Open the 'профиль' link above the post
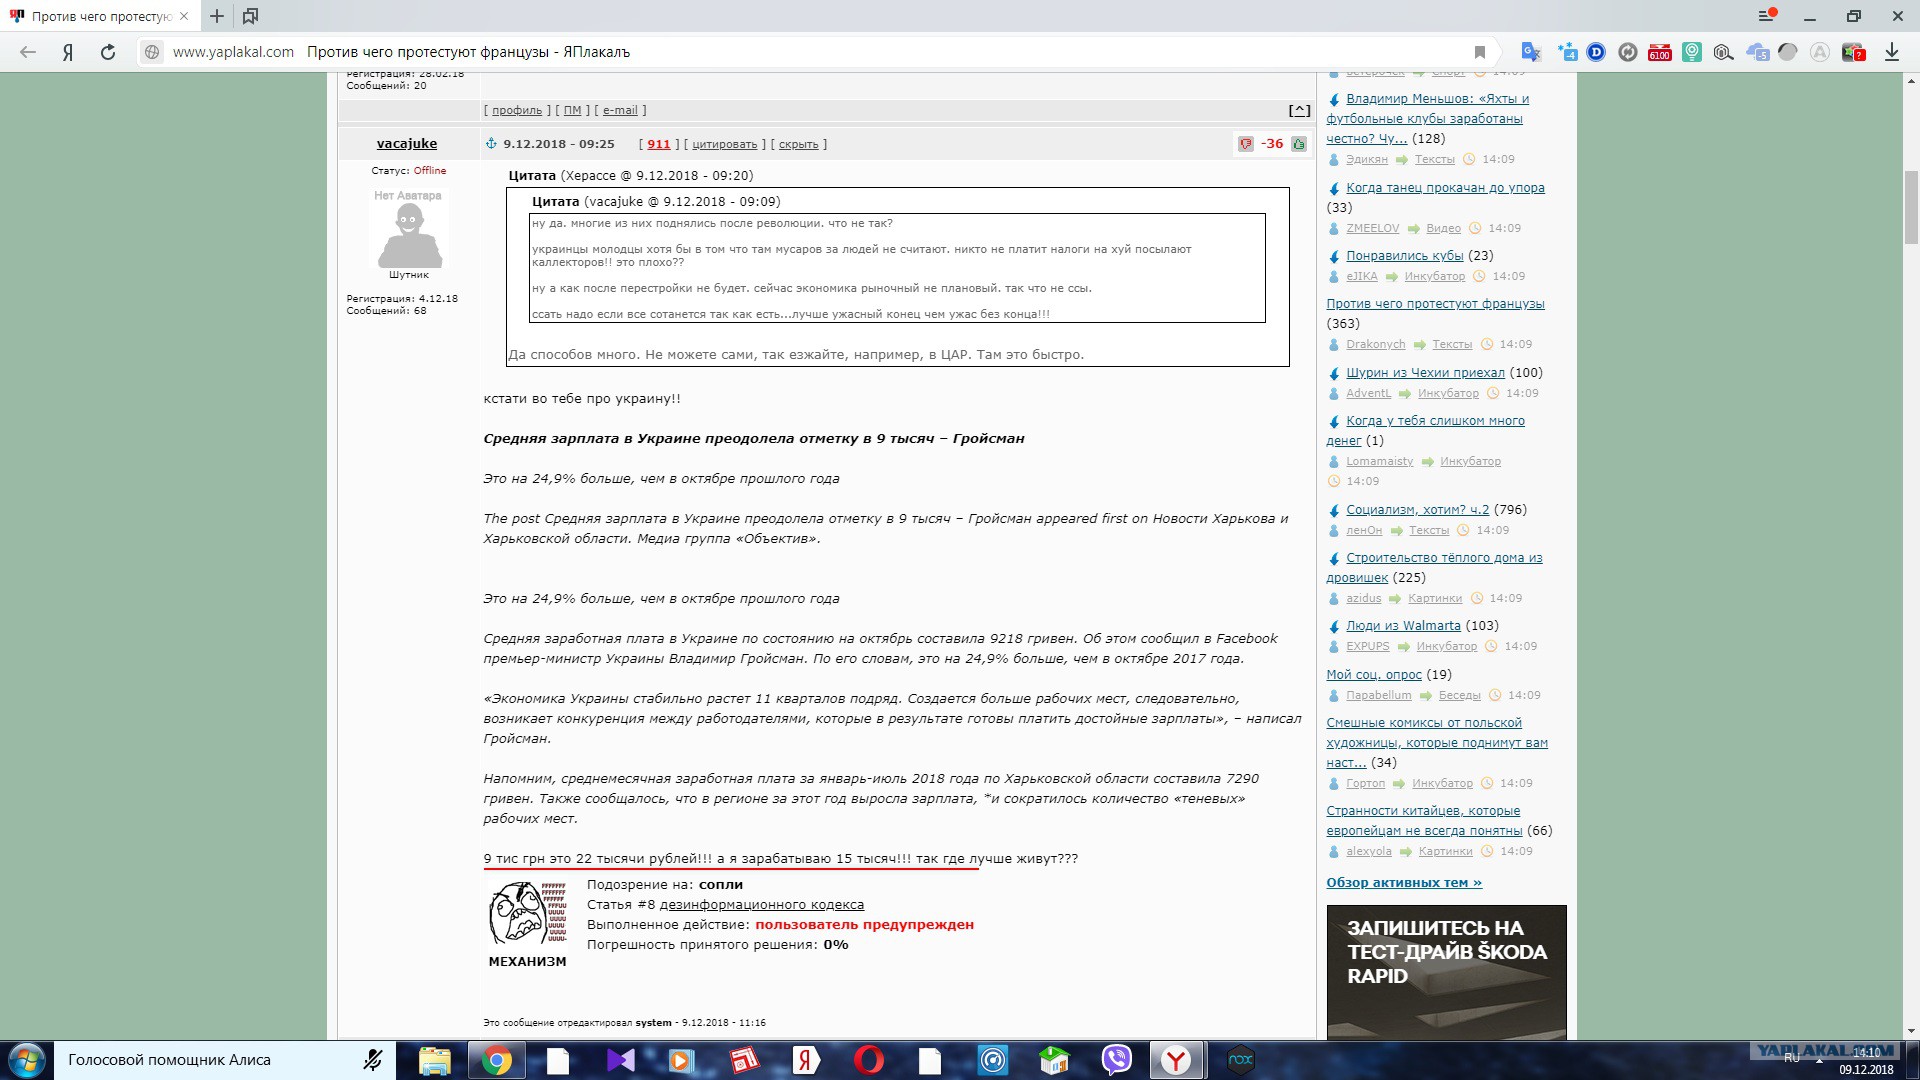 coord(517,111)
